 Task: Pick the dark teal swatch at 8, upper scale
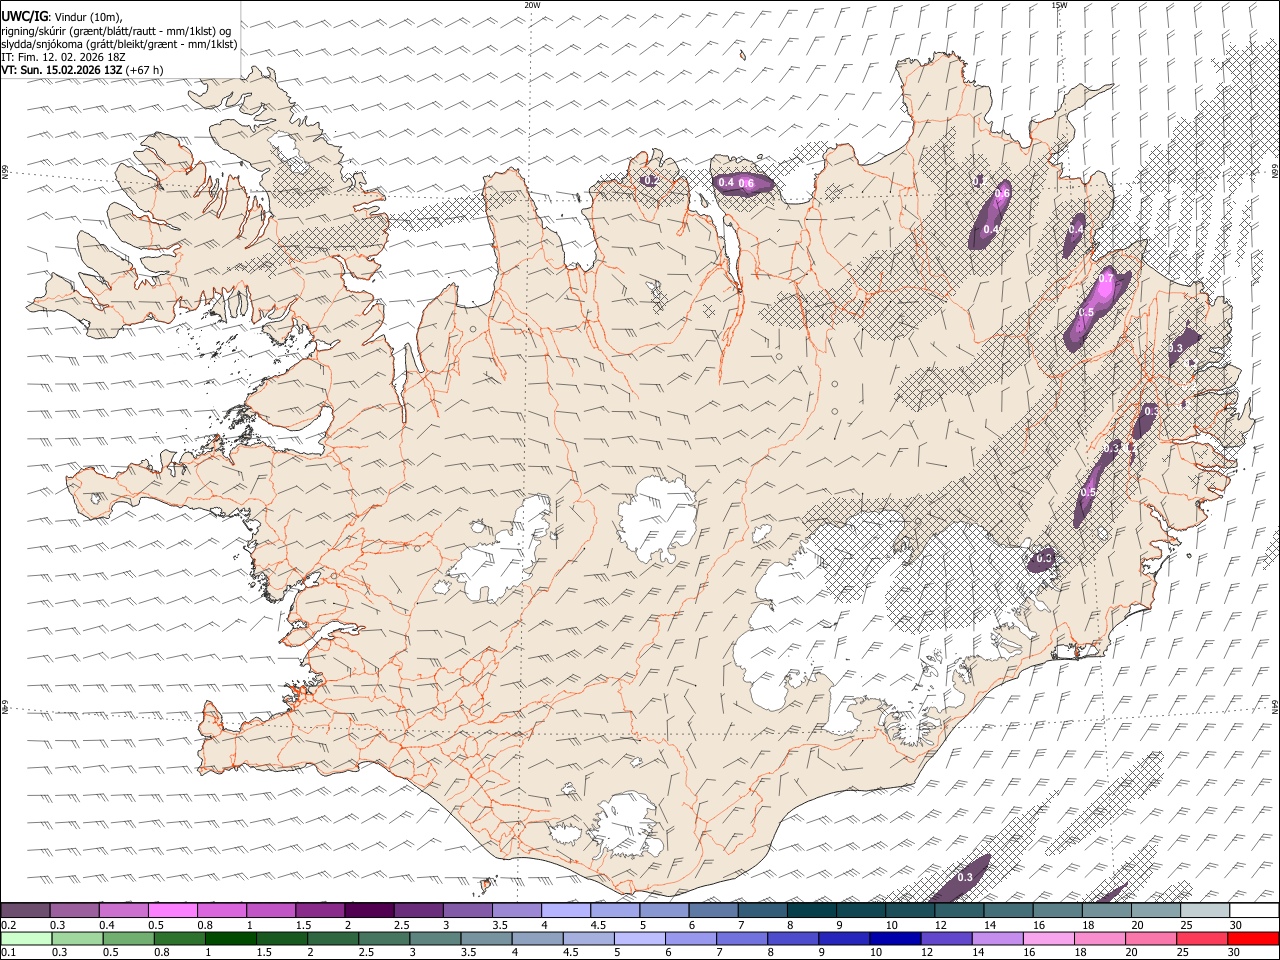pos(812,910)
